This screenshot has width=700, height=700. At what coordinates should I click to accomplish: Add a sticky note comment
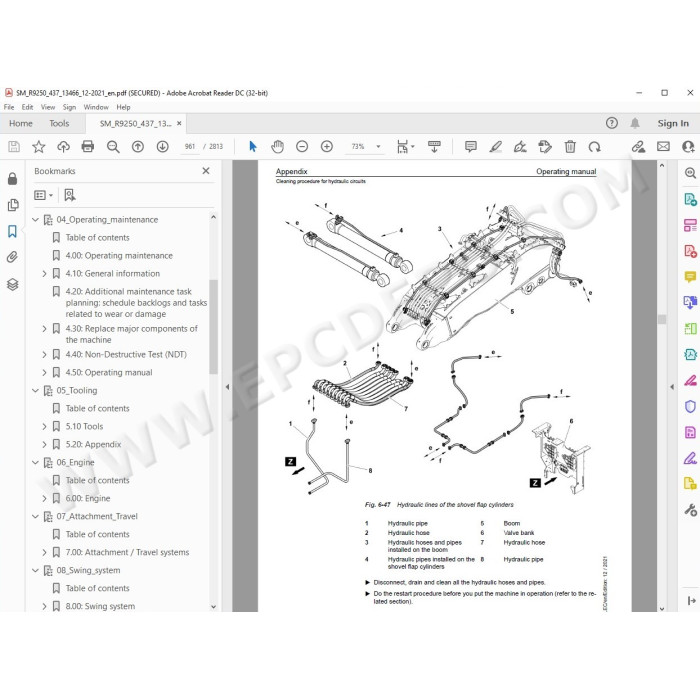tap(471, 146)
